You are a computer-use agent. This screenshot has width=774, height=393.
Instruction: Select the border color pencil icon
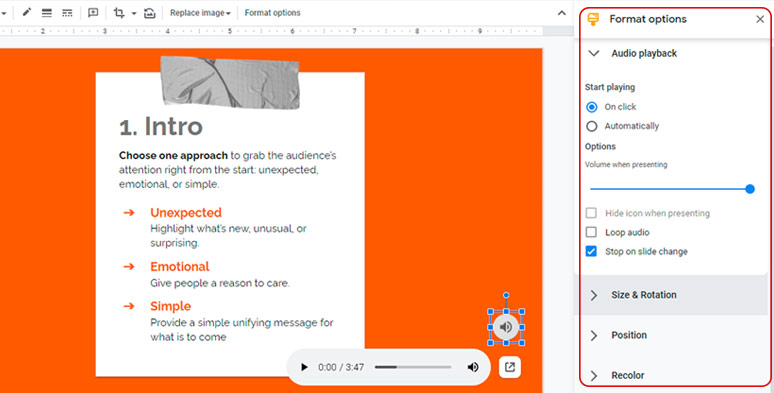pos(27,13)
